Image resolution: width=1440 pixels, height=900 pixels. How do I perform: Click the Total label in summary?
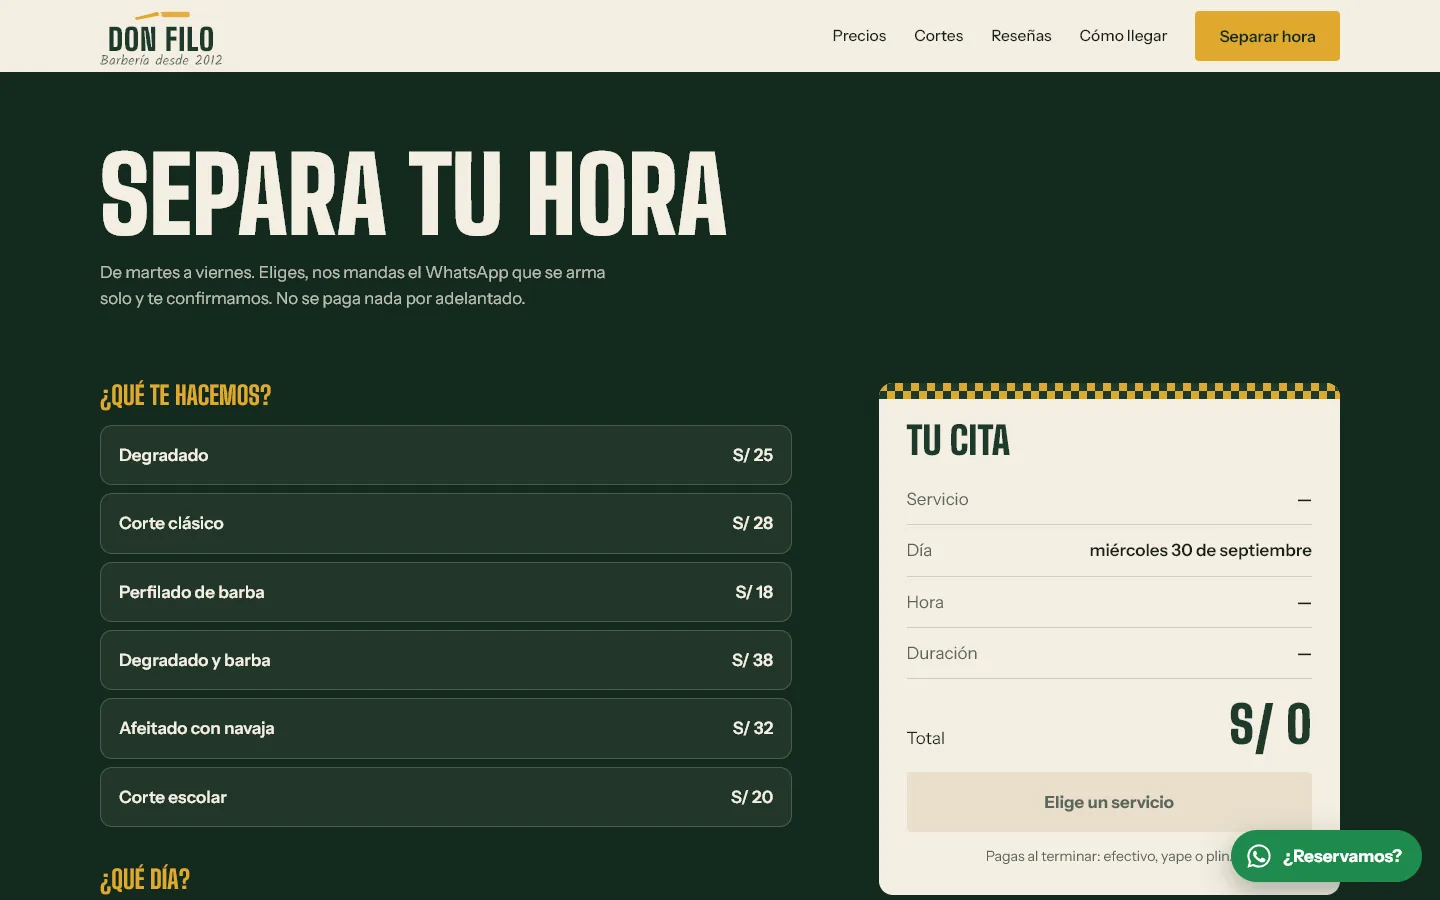tap(925, 738)
